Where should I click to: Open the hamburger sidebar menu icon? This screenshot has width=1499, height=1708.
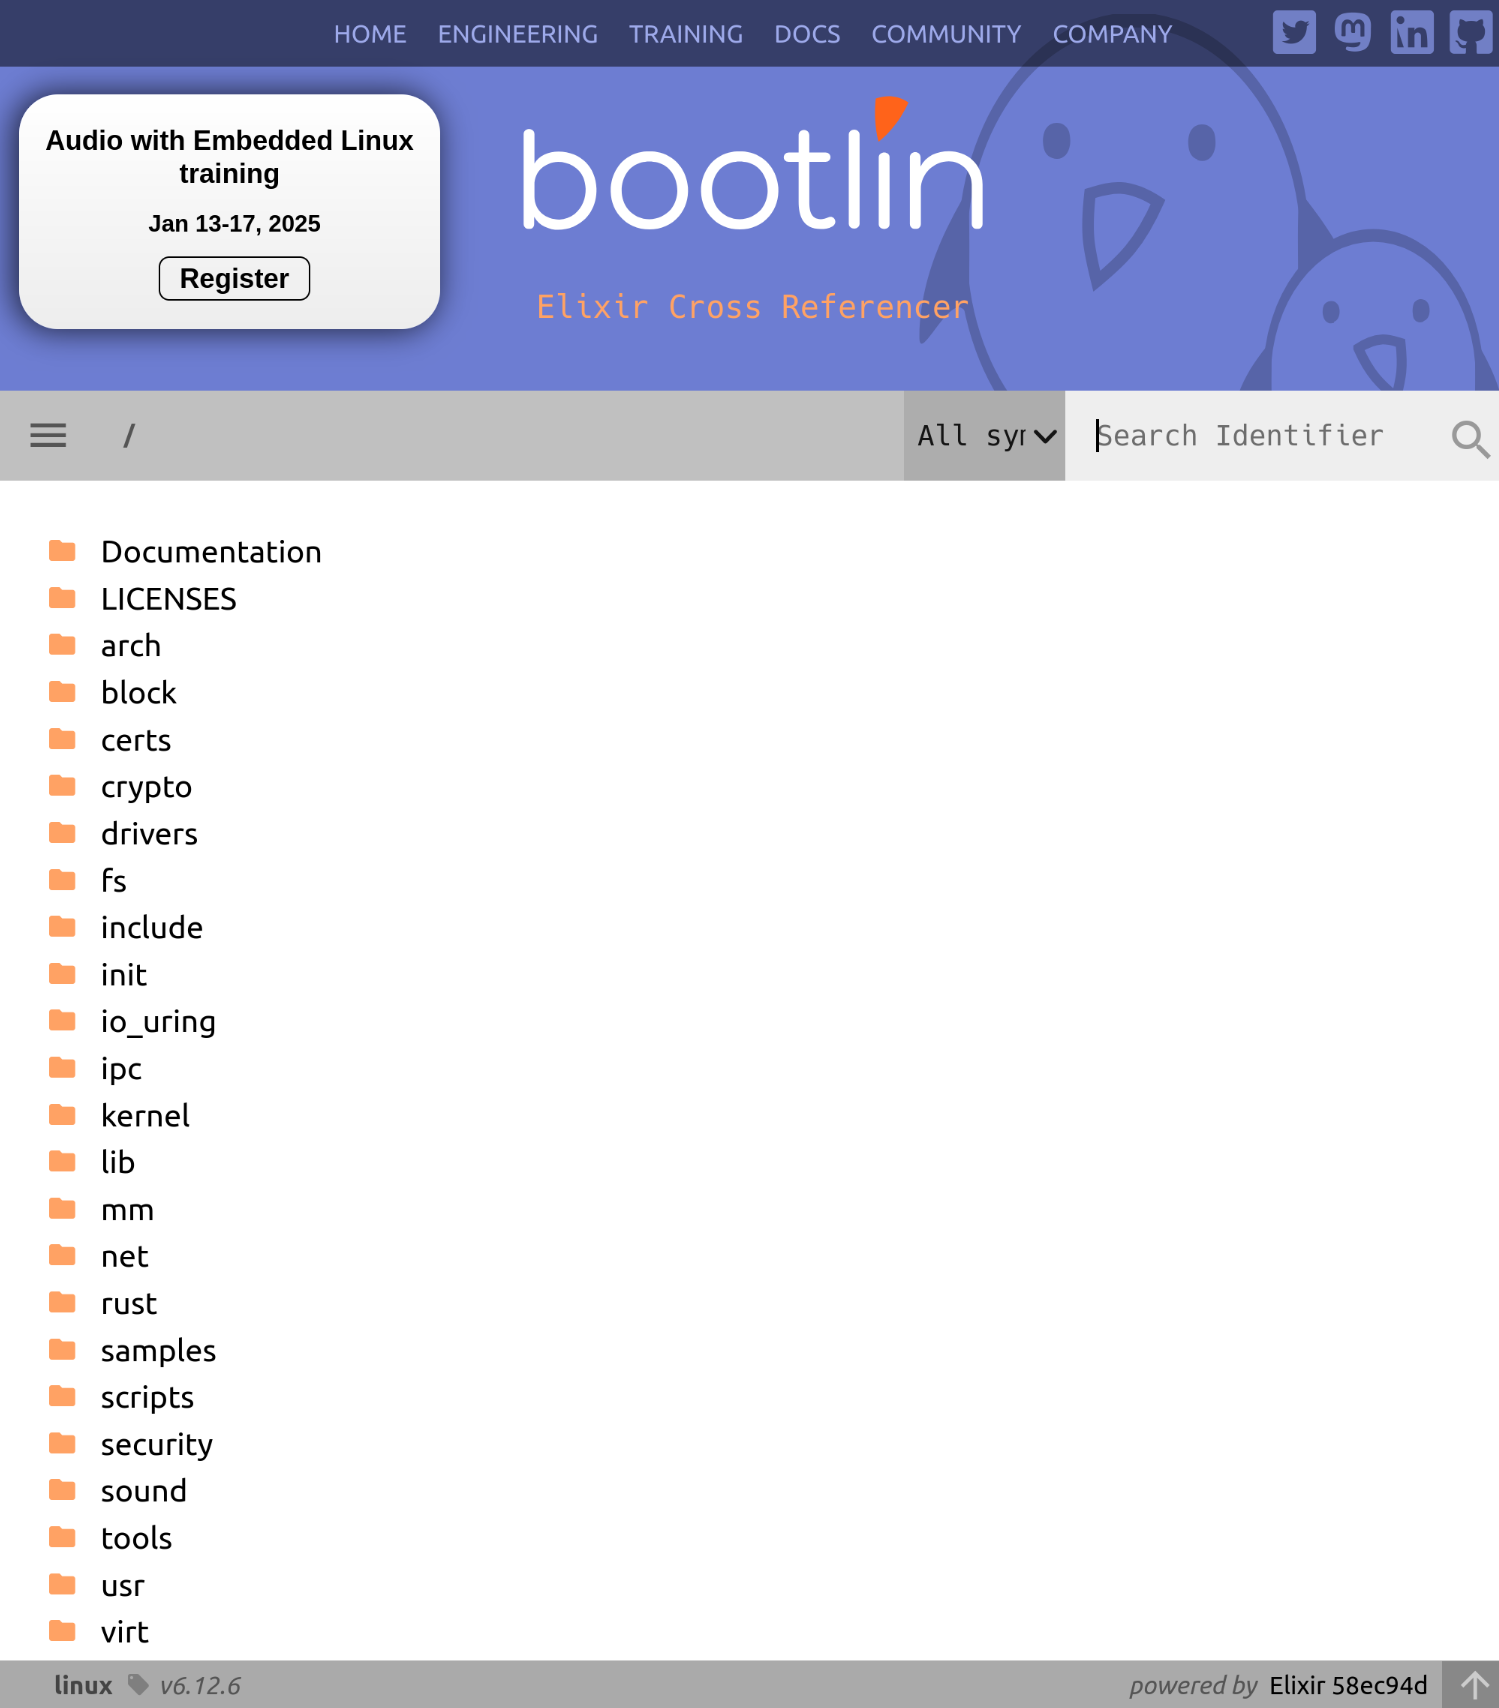(x=48, y=435)
